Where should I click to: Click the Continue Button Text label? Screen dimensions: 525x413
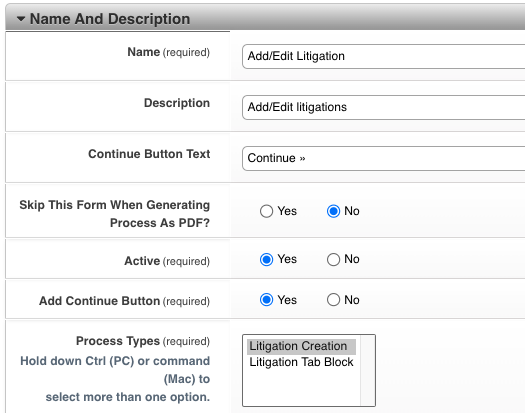click(x=149, y=154)
